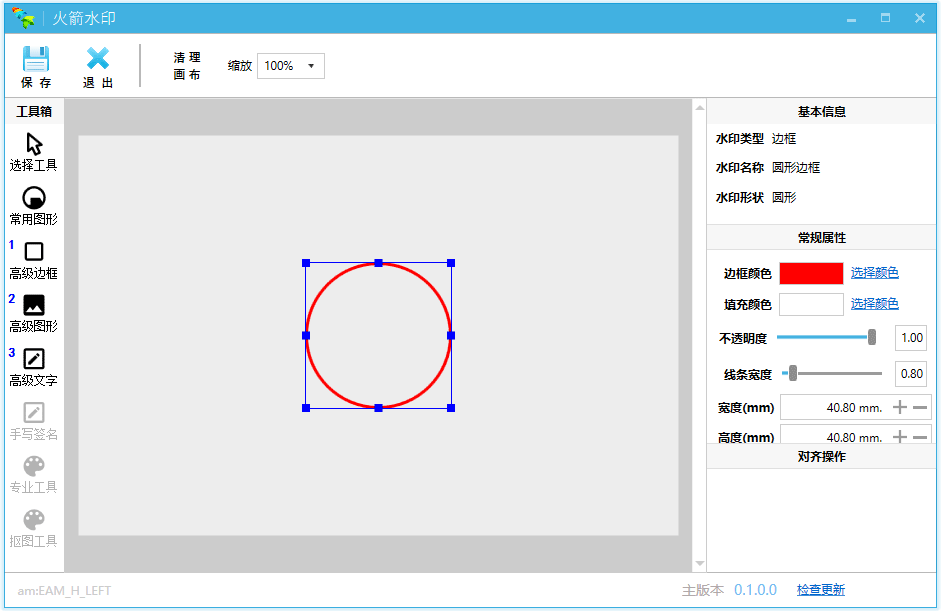
Task: Open the 常用图形 common shapes tool
Action: pyautogui.click(x=34, y=198)
